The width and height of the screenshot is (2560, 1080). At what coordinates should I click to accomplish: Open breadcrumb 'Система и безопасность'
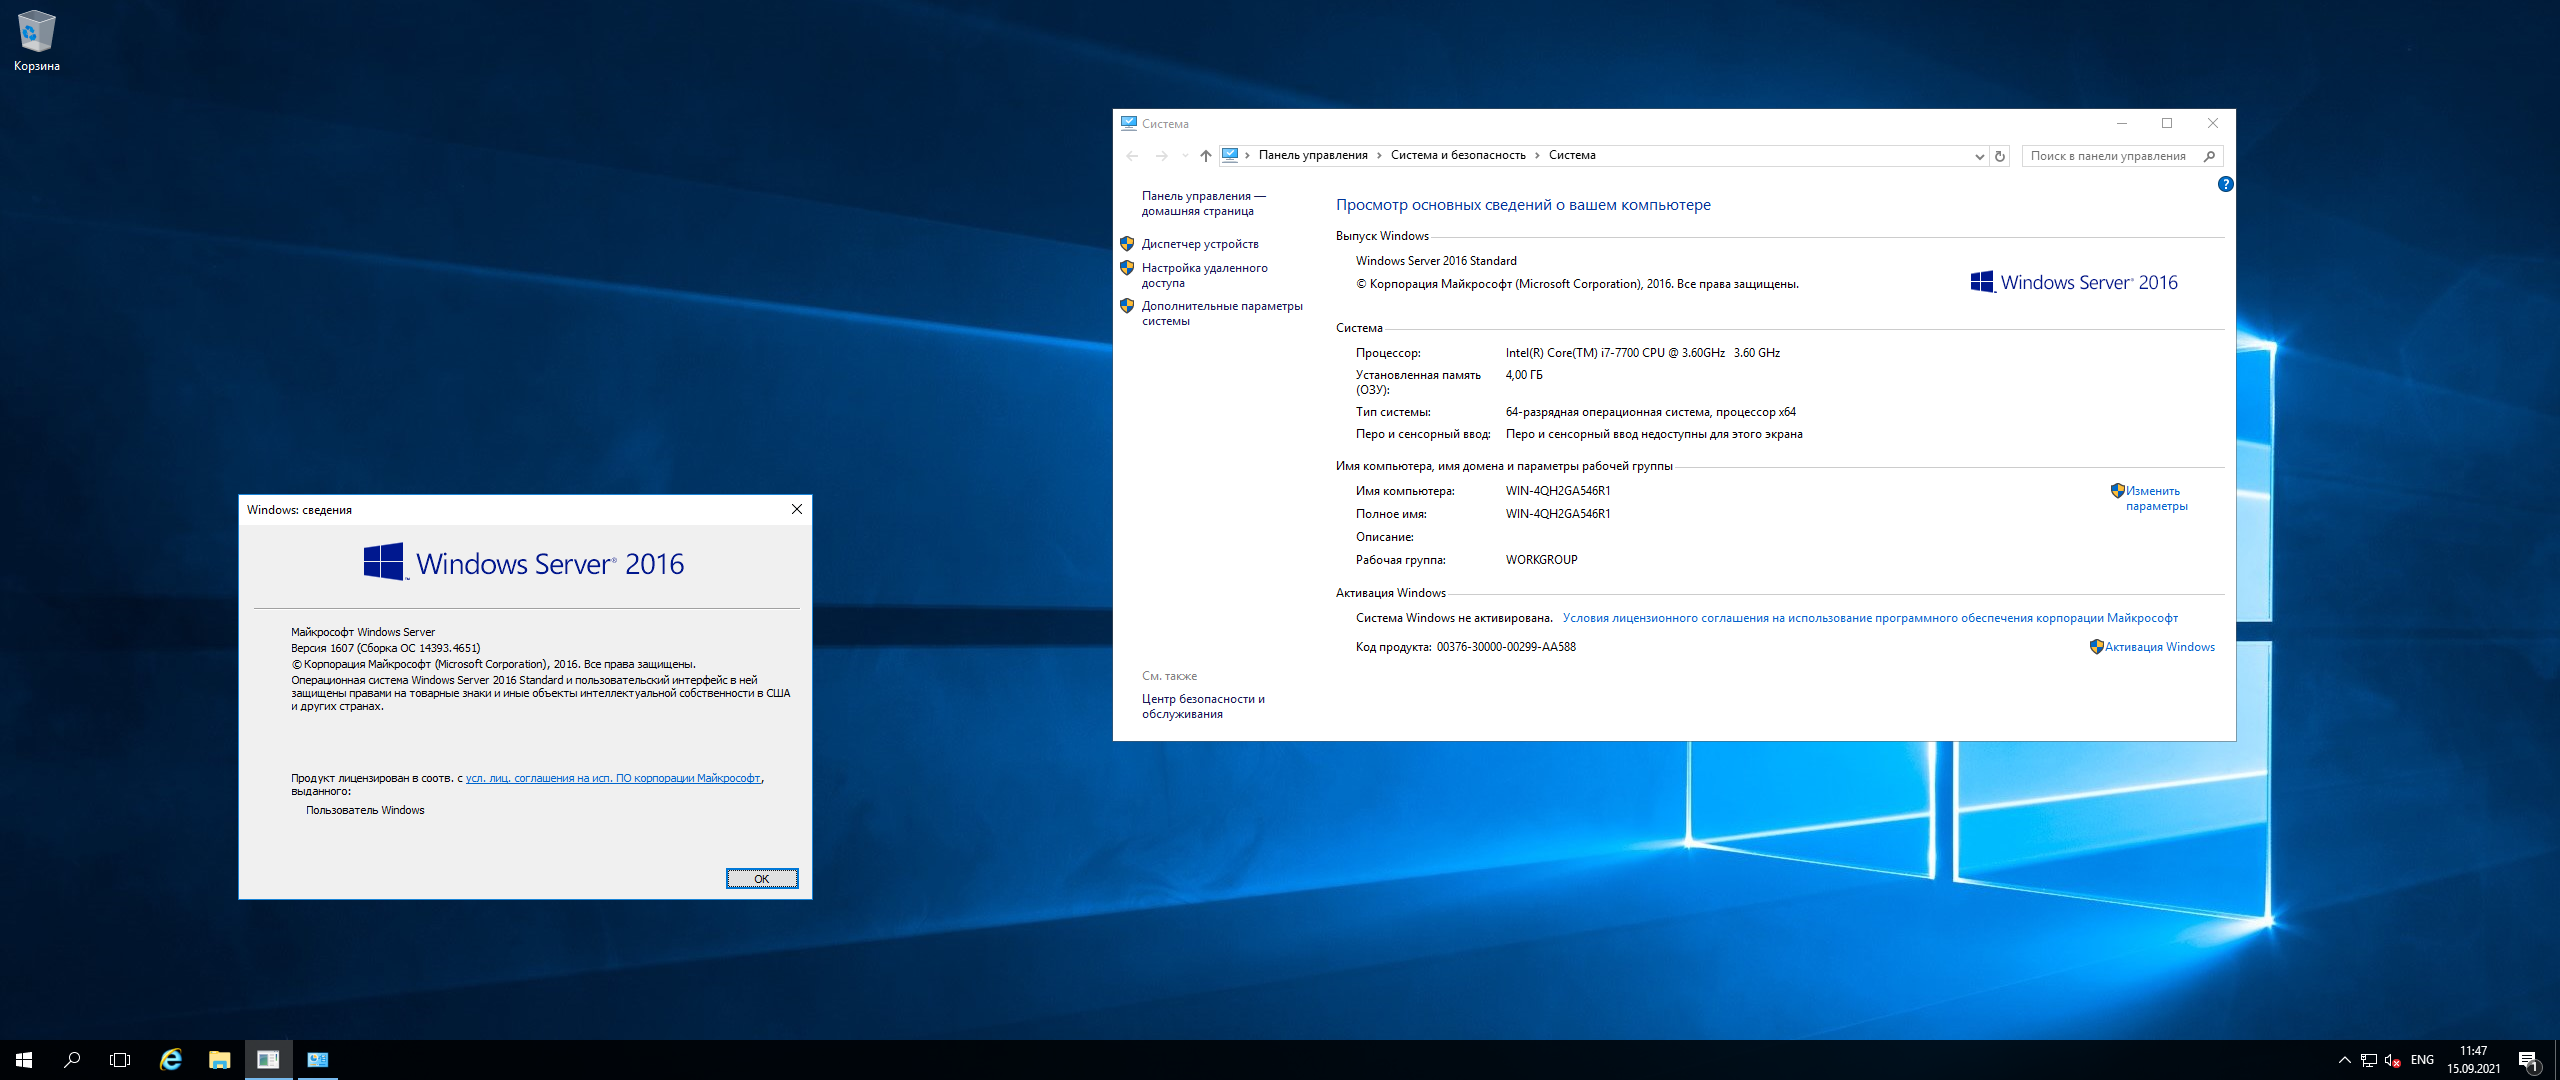tap(1458, 155)
